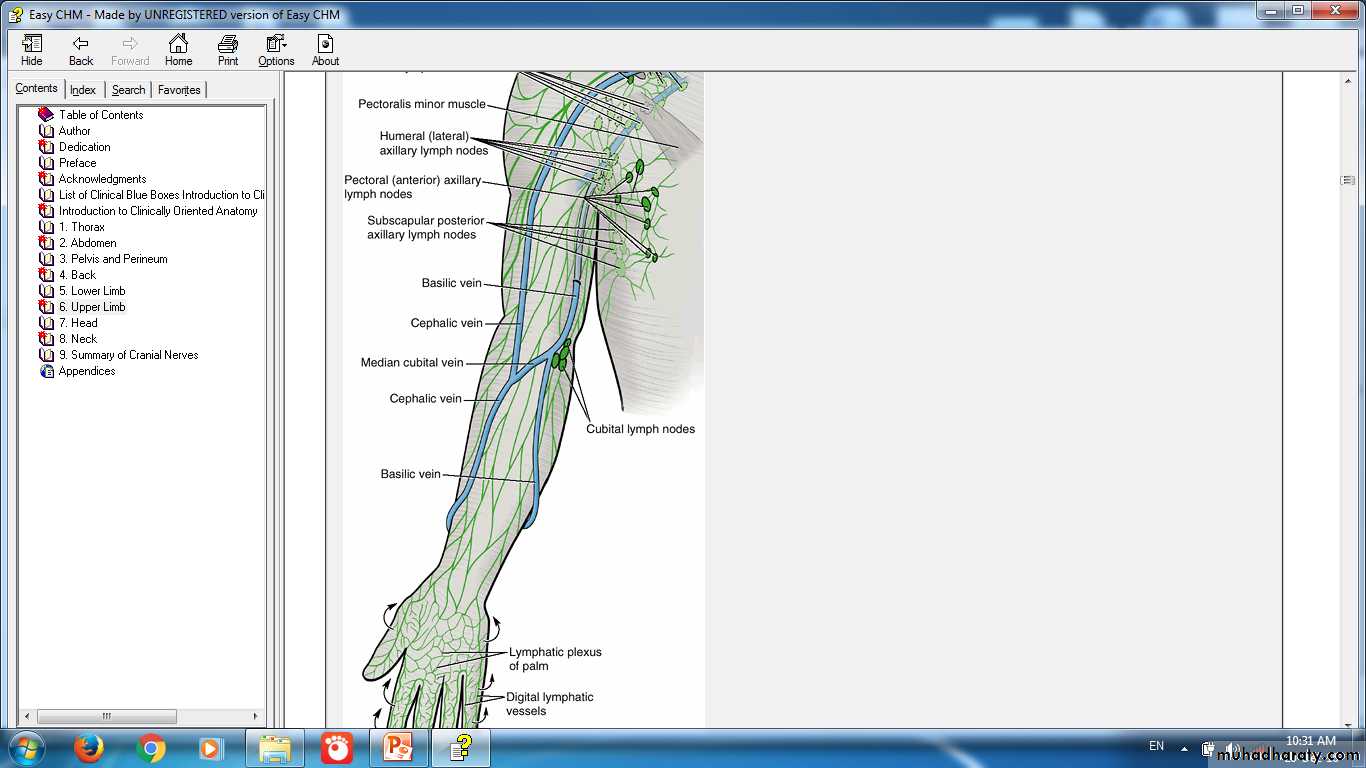Open the Favorites tab
The width and height of the screenshot is (1366, 768).
(x=179, y=90)
